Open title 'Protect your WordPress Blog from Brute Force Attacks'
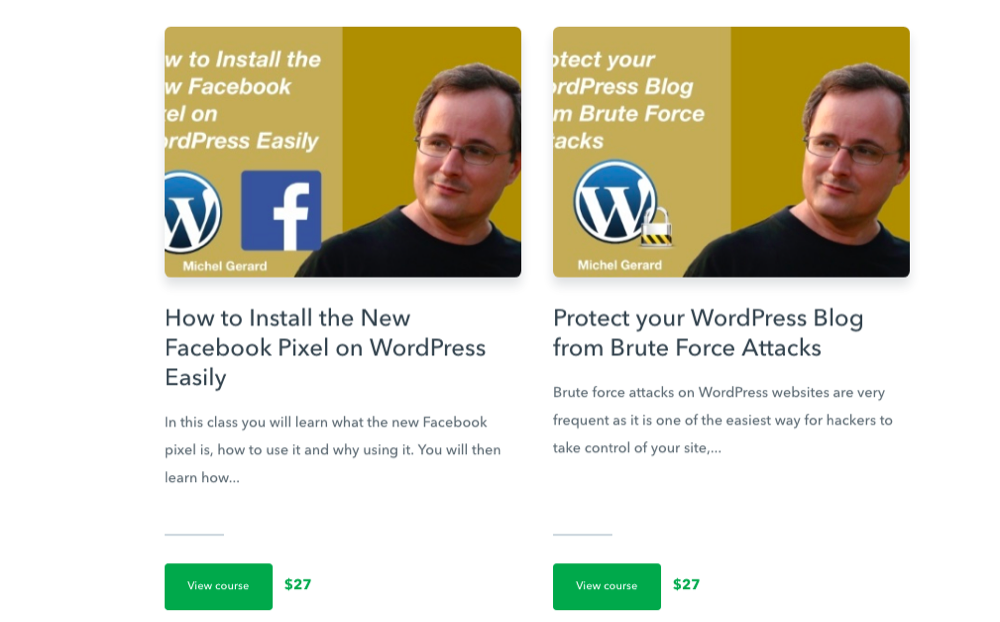The width and height of the screenshot is (1000, 622). pyautogui.click(x=708, y=333)
